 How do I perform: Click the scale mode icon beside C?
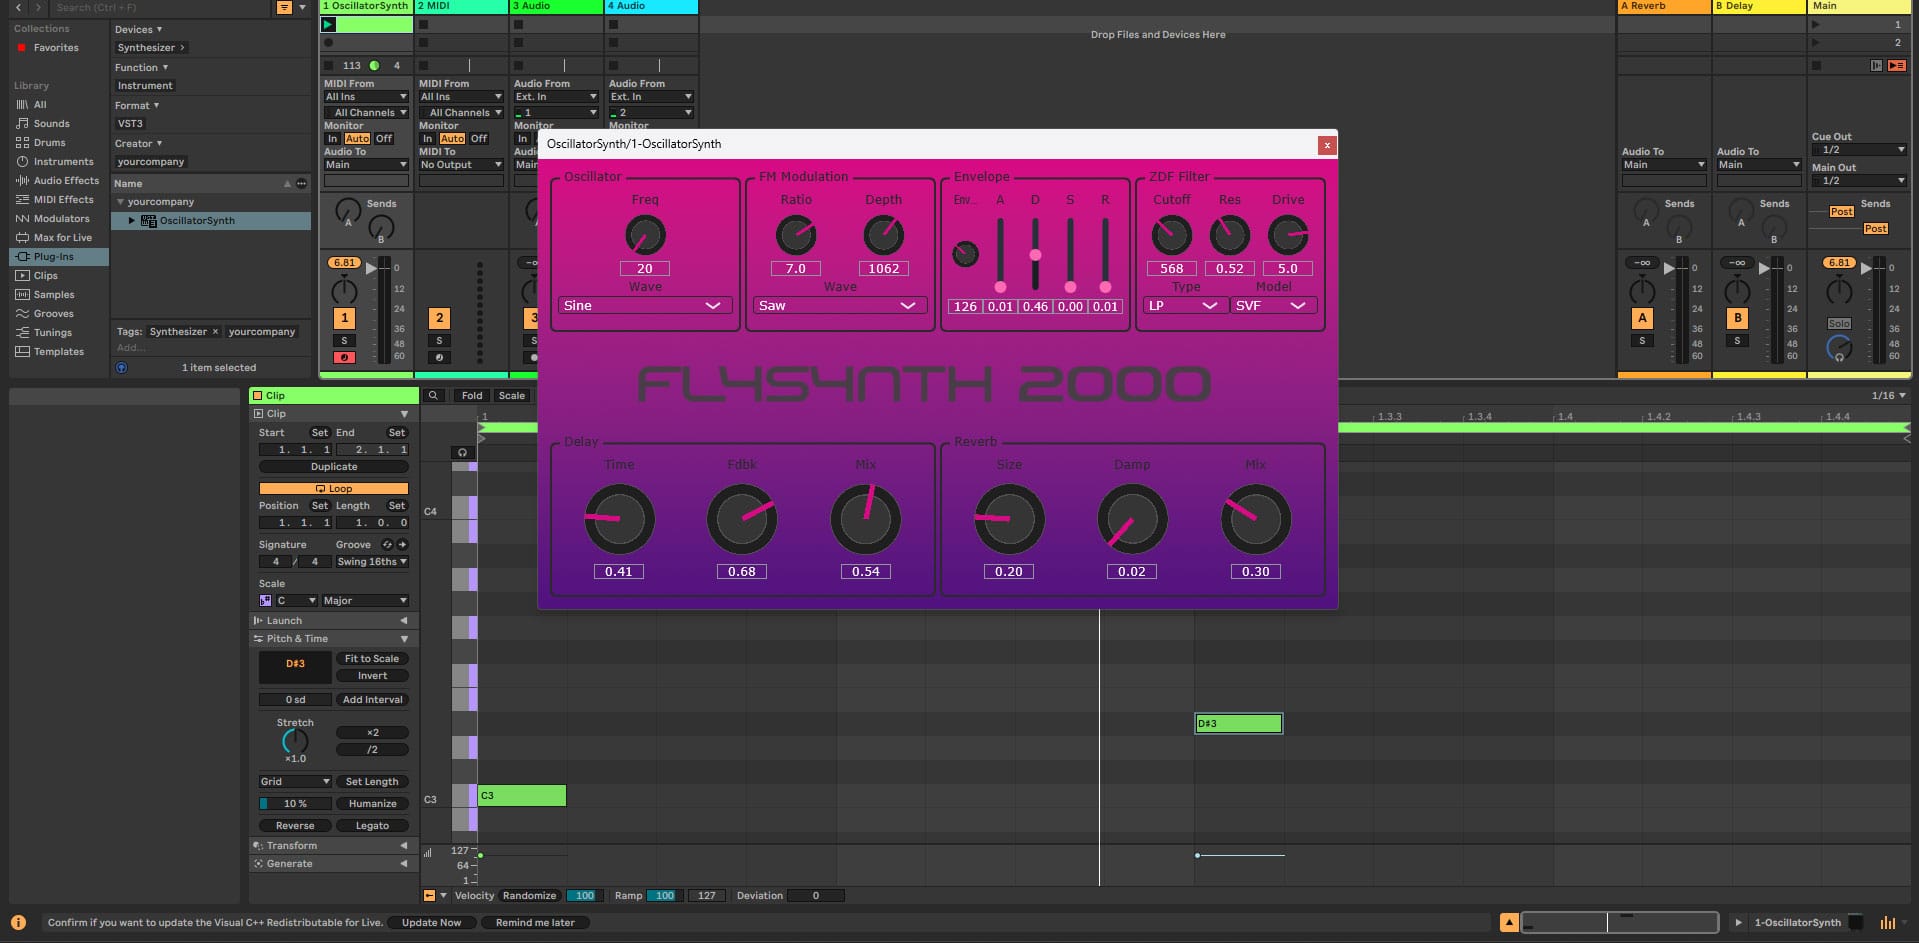coord(265,601)
